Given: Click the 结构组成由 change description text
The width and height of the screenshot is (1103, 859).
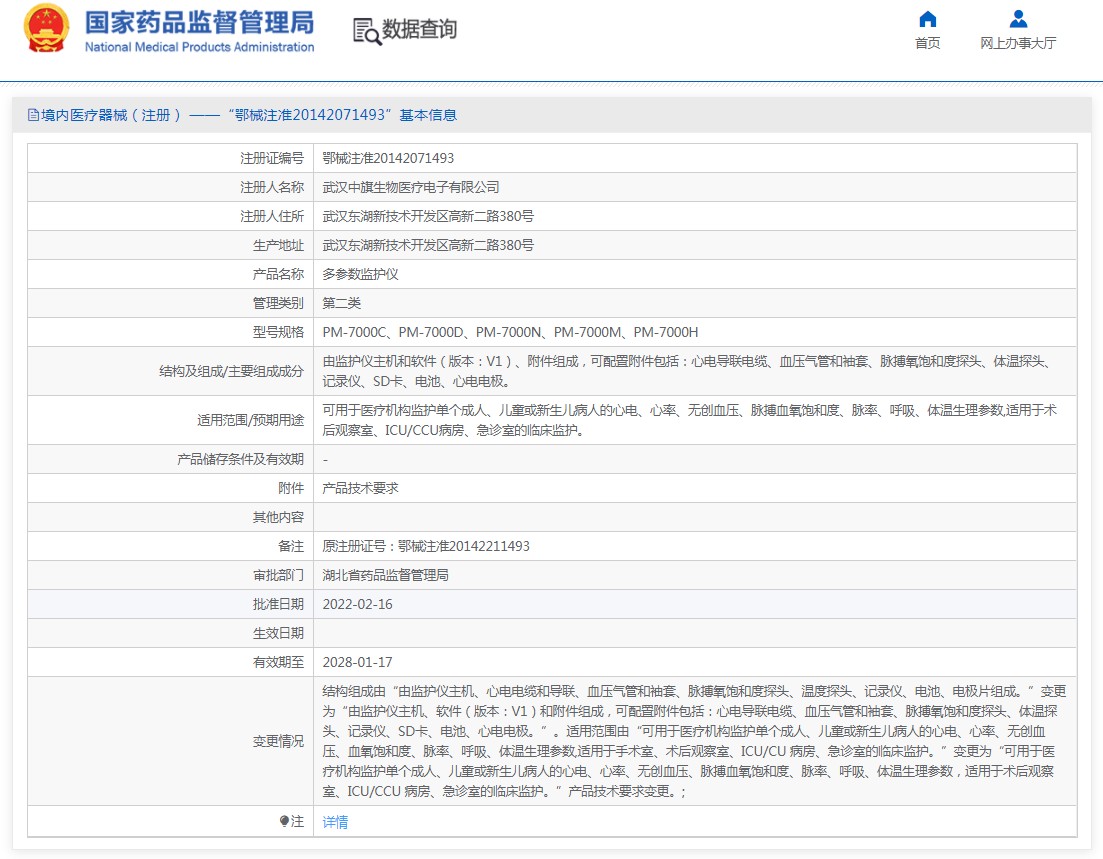Looking at the screenshot, I should coord(694,742).
